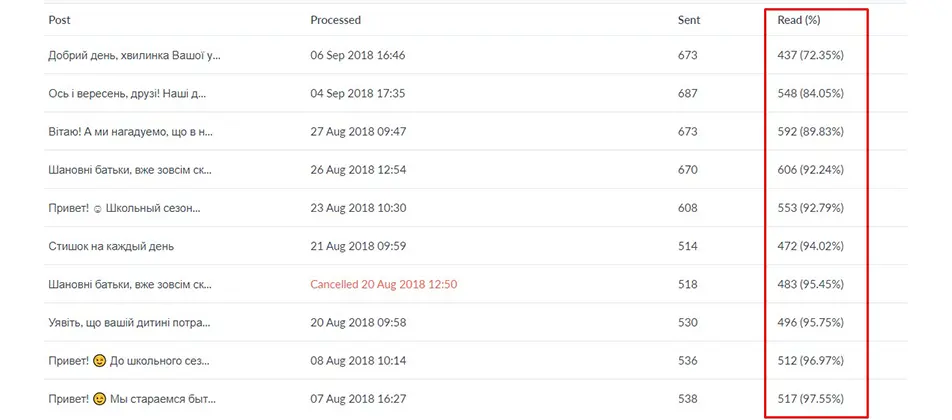Click the read value 606 (92.24%)
The width and height of the screenshot is (952, 420).
coord(810,170)
